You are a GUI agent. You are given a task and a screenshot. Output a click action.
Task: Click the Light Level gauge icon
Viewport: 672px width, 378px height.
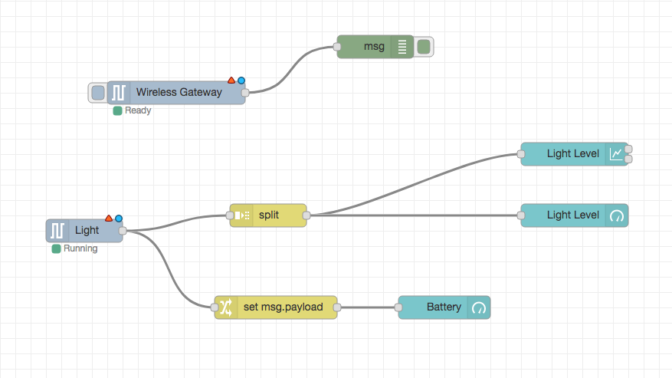617,216
